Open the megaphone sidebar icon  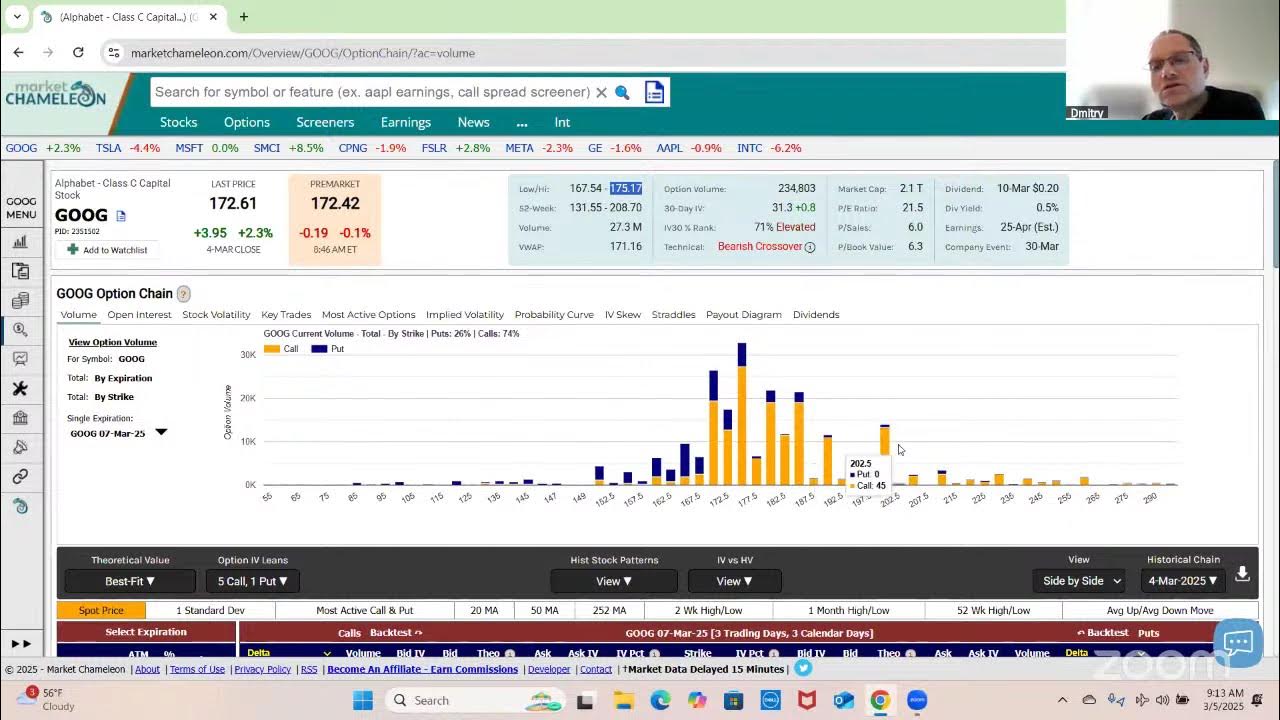point(20,447)
